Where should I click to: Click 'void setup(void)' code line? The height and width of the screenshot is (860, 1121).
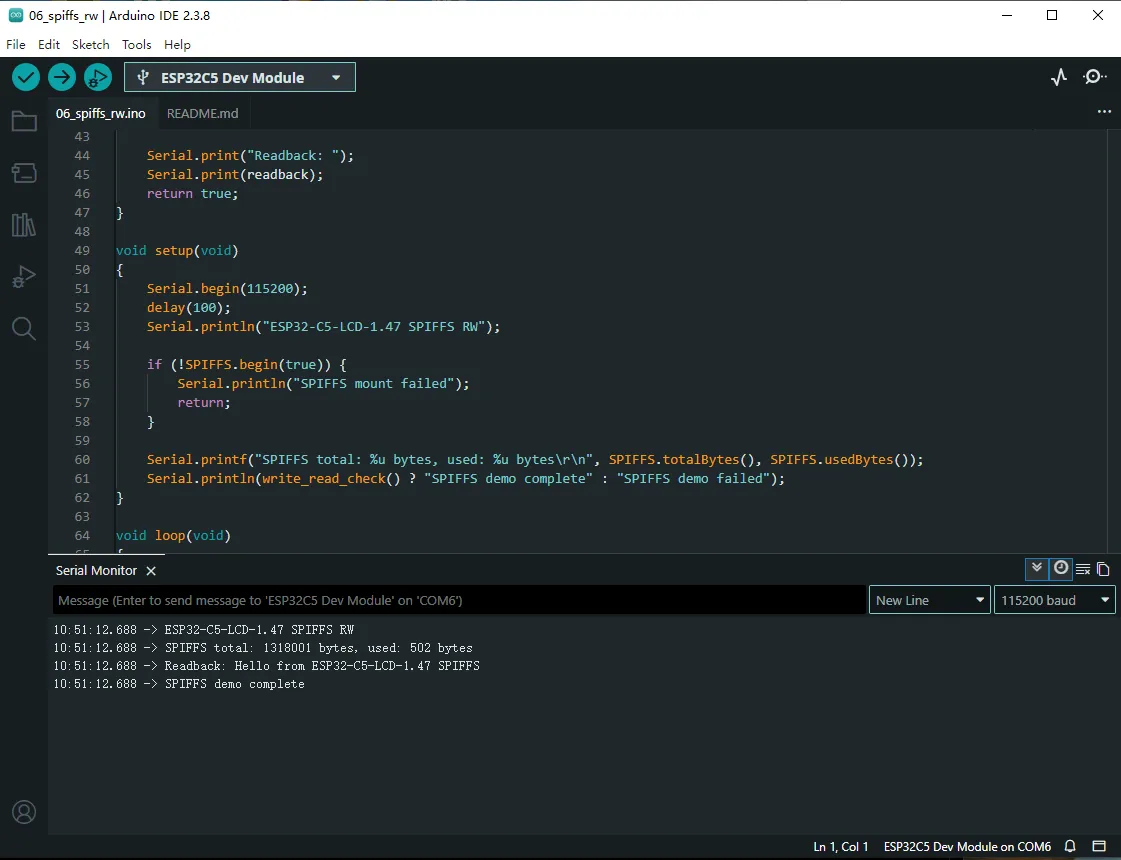pos(177,251)
